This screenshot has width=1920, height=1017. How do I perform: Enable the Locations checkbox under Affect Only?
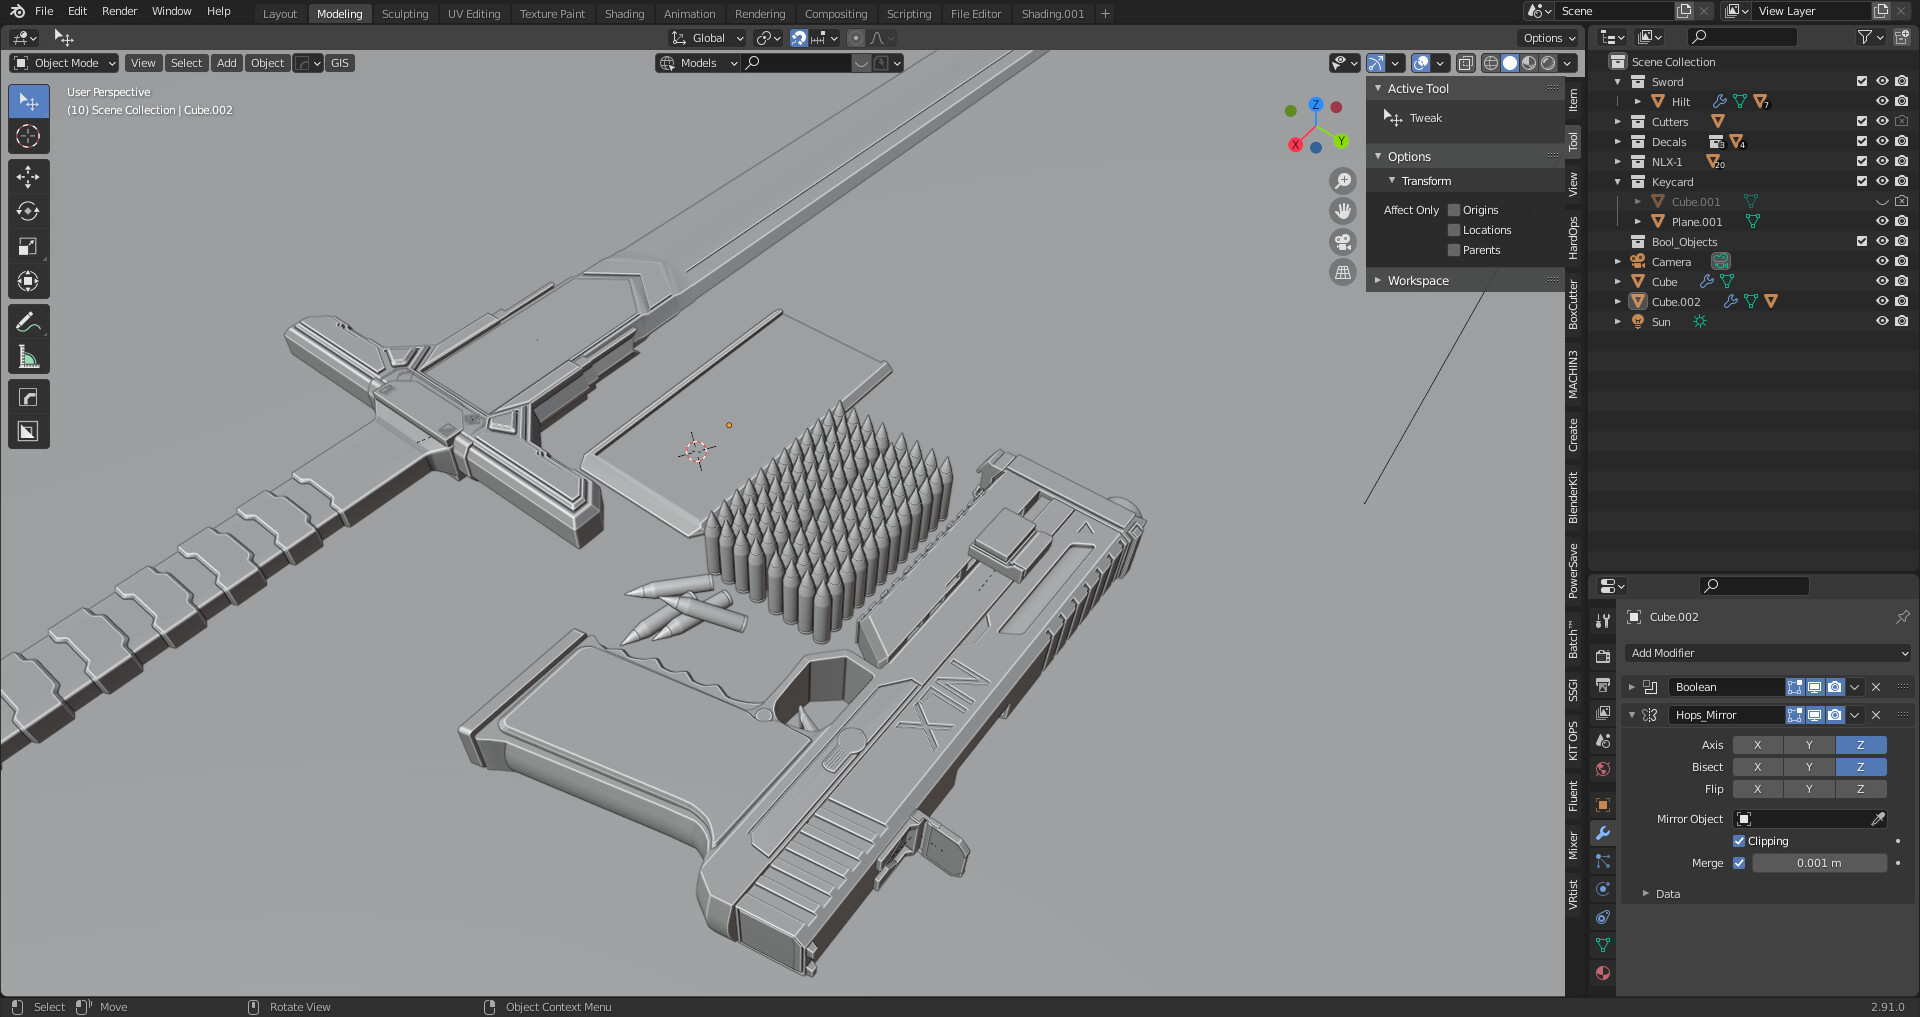[x=1453, y=230]
